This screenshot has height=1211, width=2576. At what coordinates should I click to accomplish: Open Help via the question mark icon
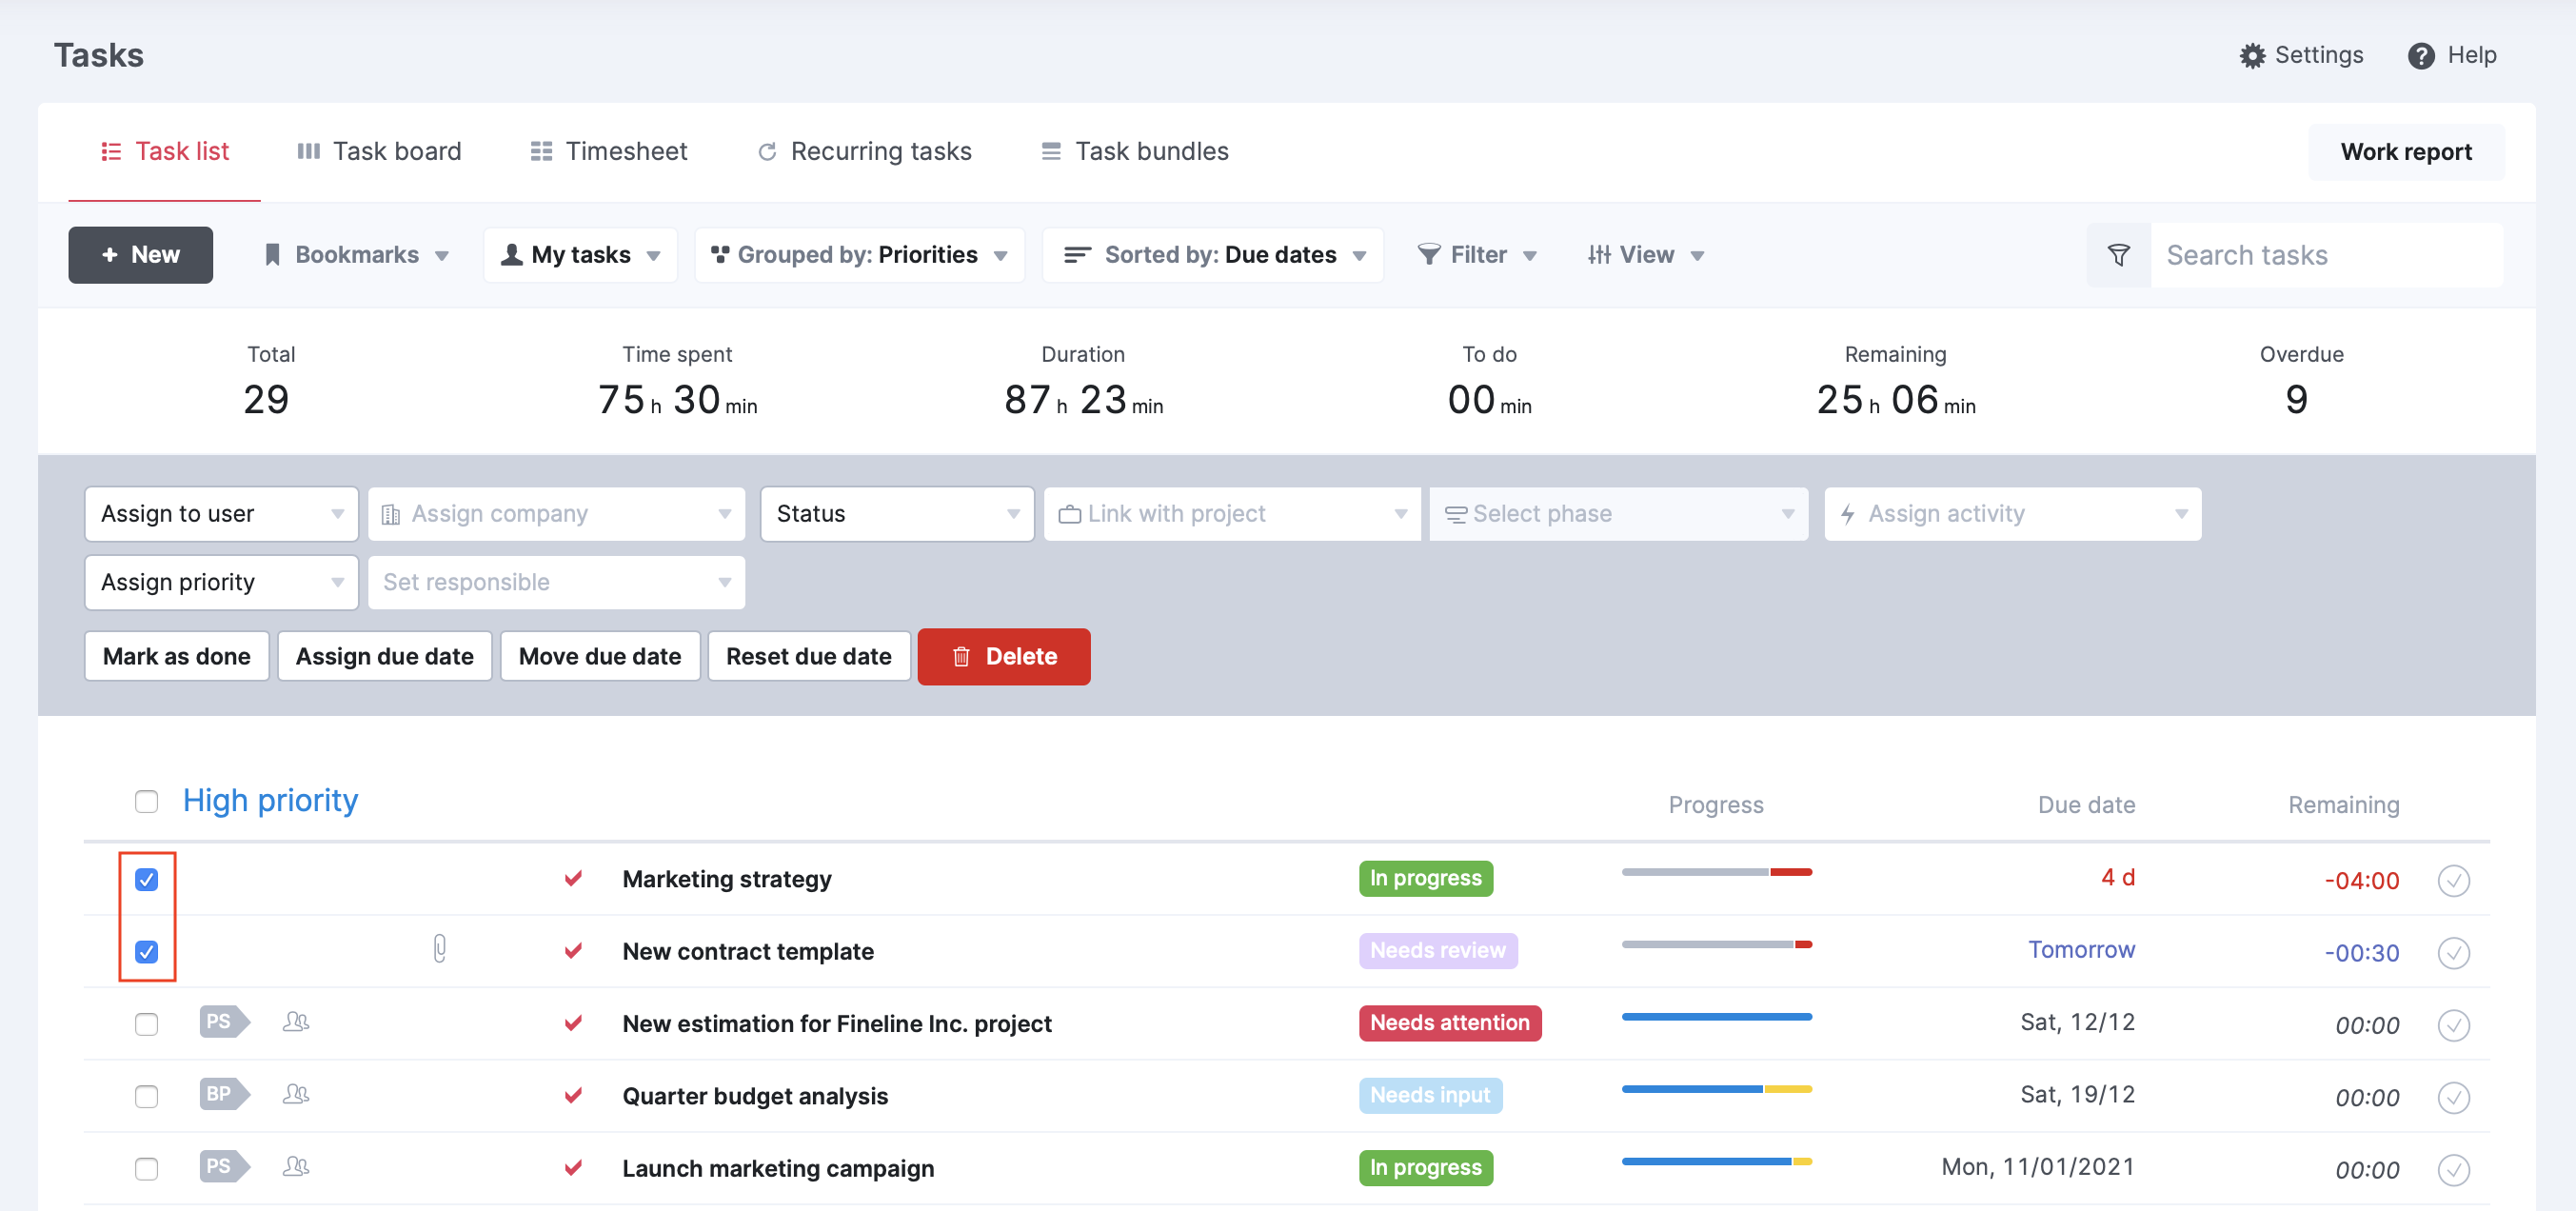pos(2420,56)
